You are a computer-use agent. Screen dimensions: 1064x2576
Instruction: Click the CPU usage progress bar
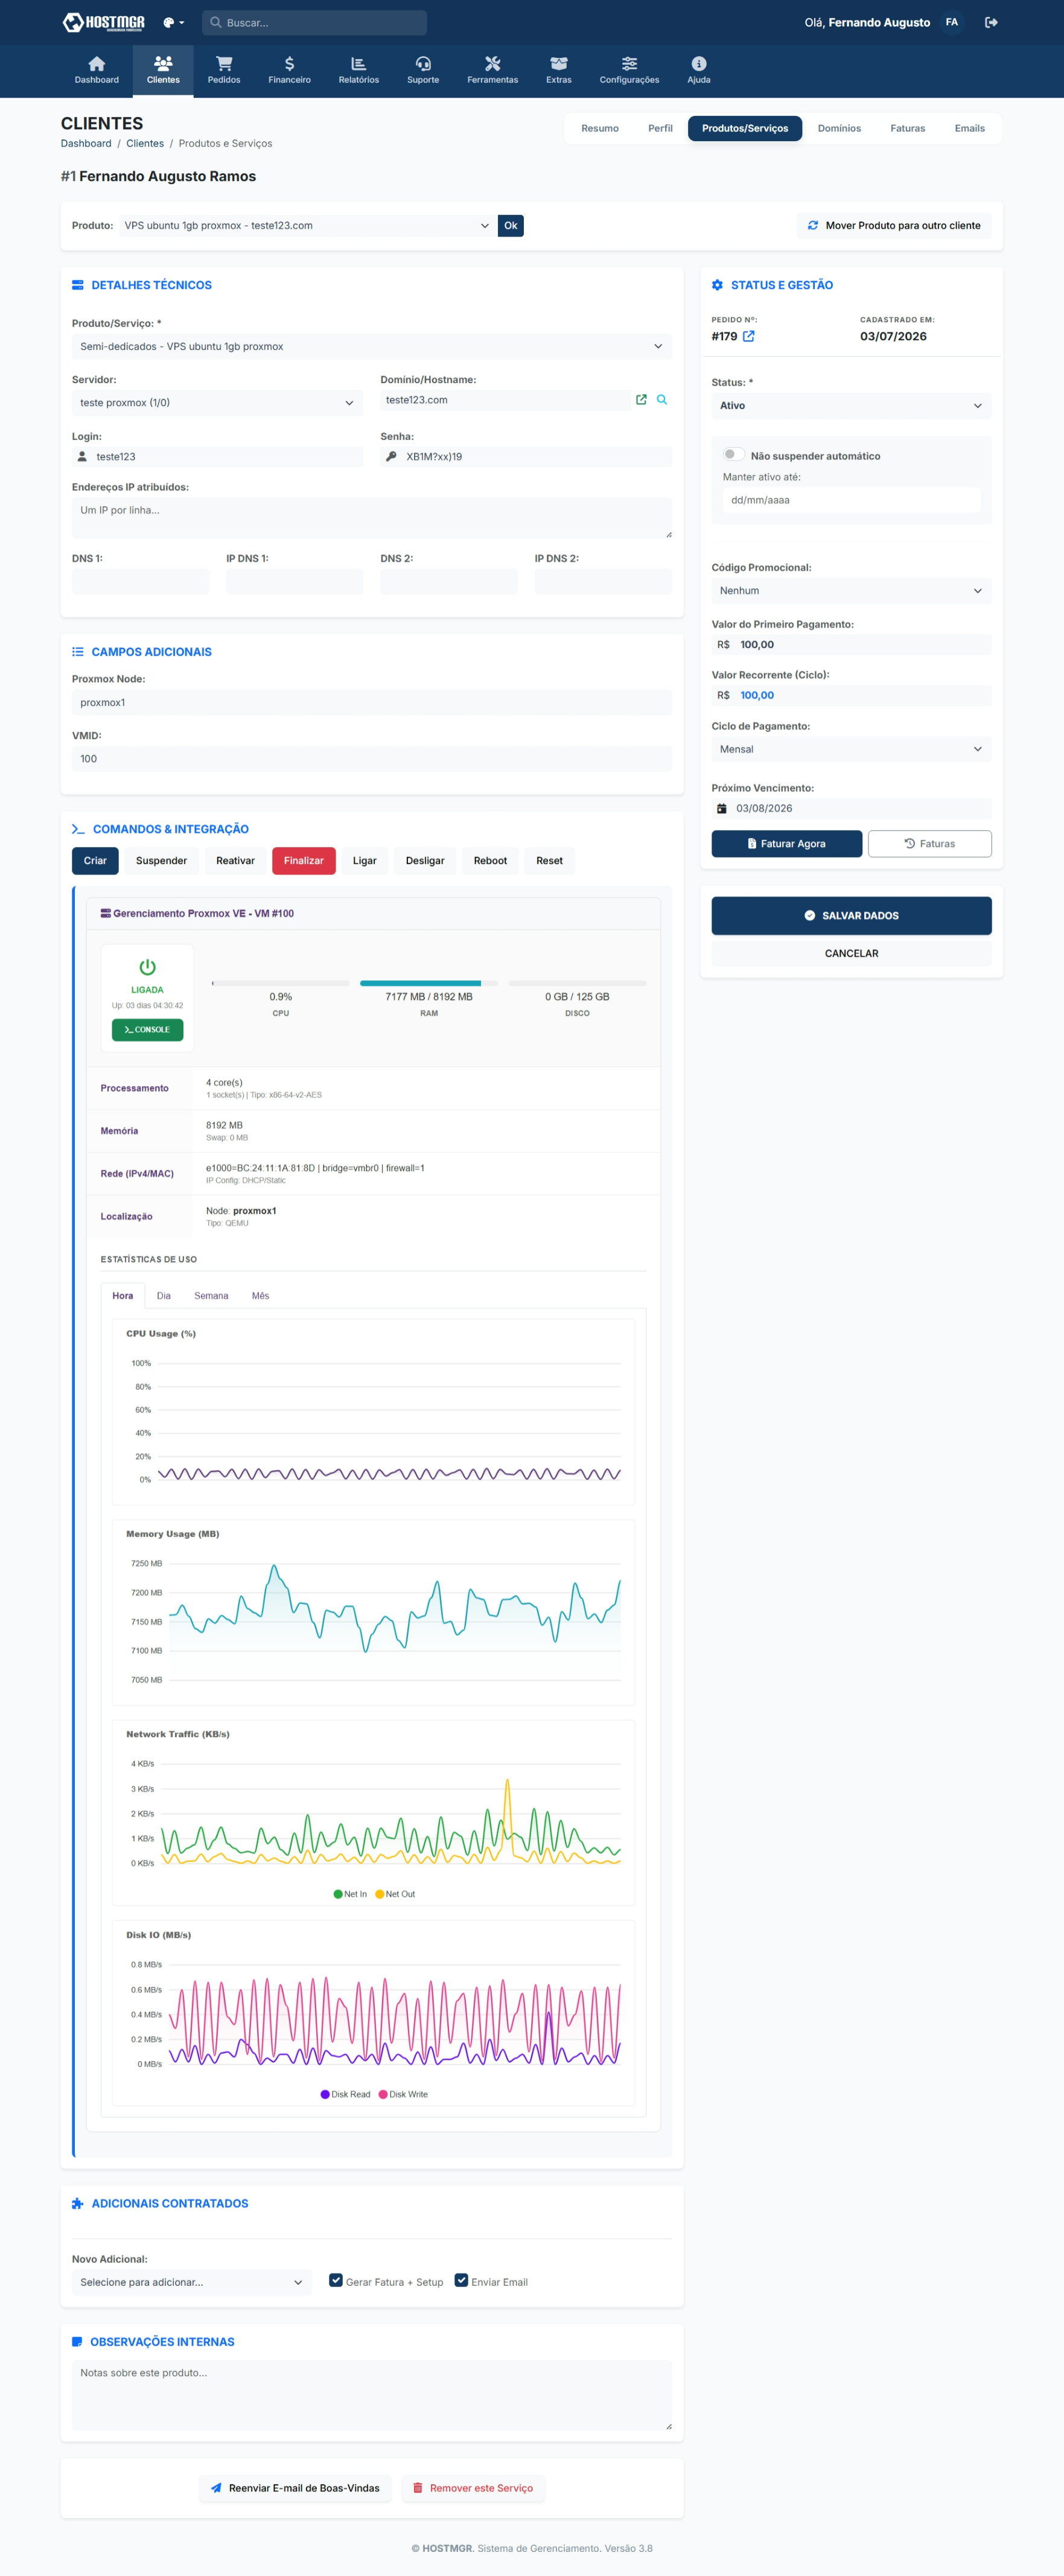tap(281, 983)
